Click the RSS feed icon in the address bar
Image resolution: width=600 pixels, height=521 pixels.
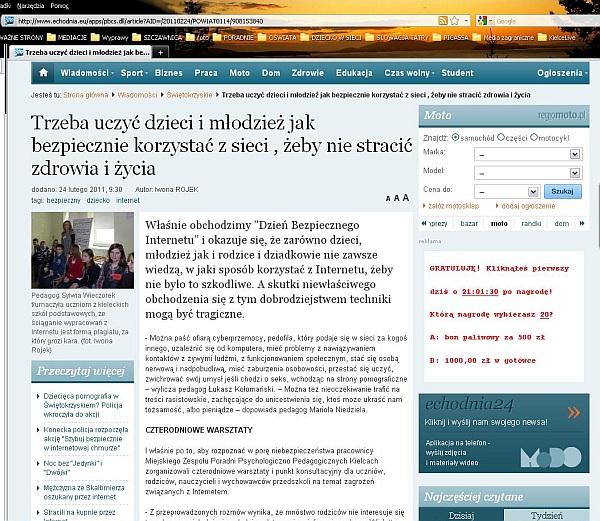[x=443, y=21]
